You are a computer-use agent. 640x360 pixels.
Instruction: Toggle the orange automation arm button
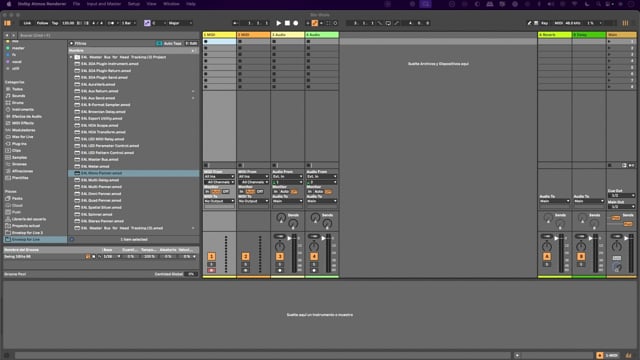click(x=315, y=23)
